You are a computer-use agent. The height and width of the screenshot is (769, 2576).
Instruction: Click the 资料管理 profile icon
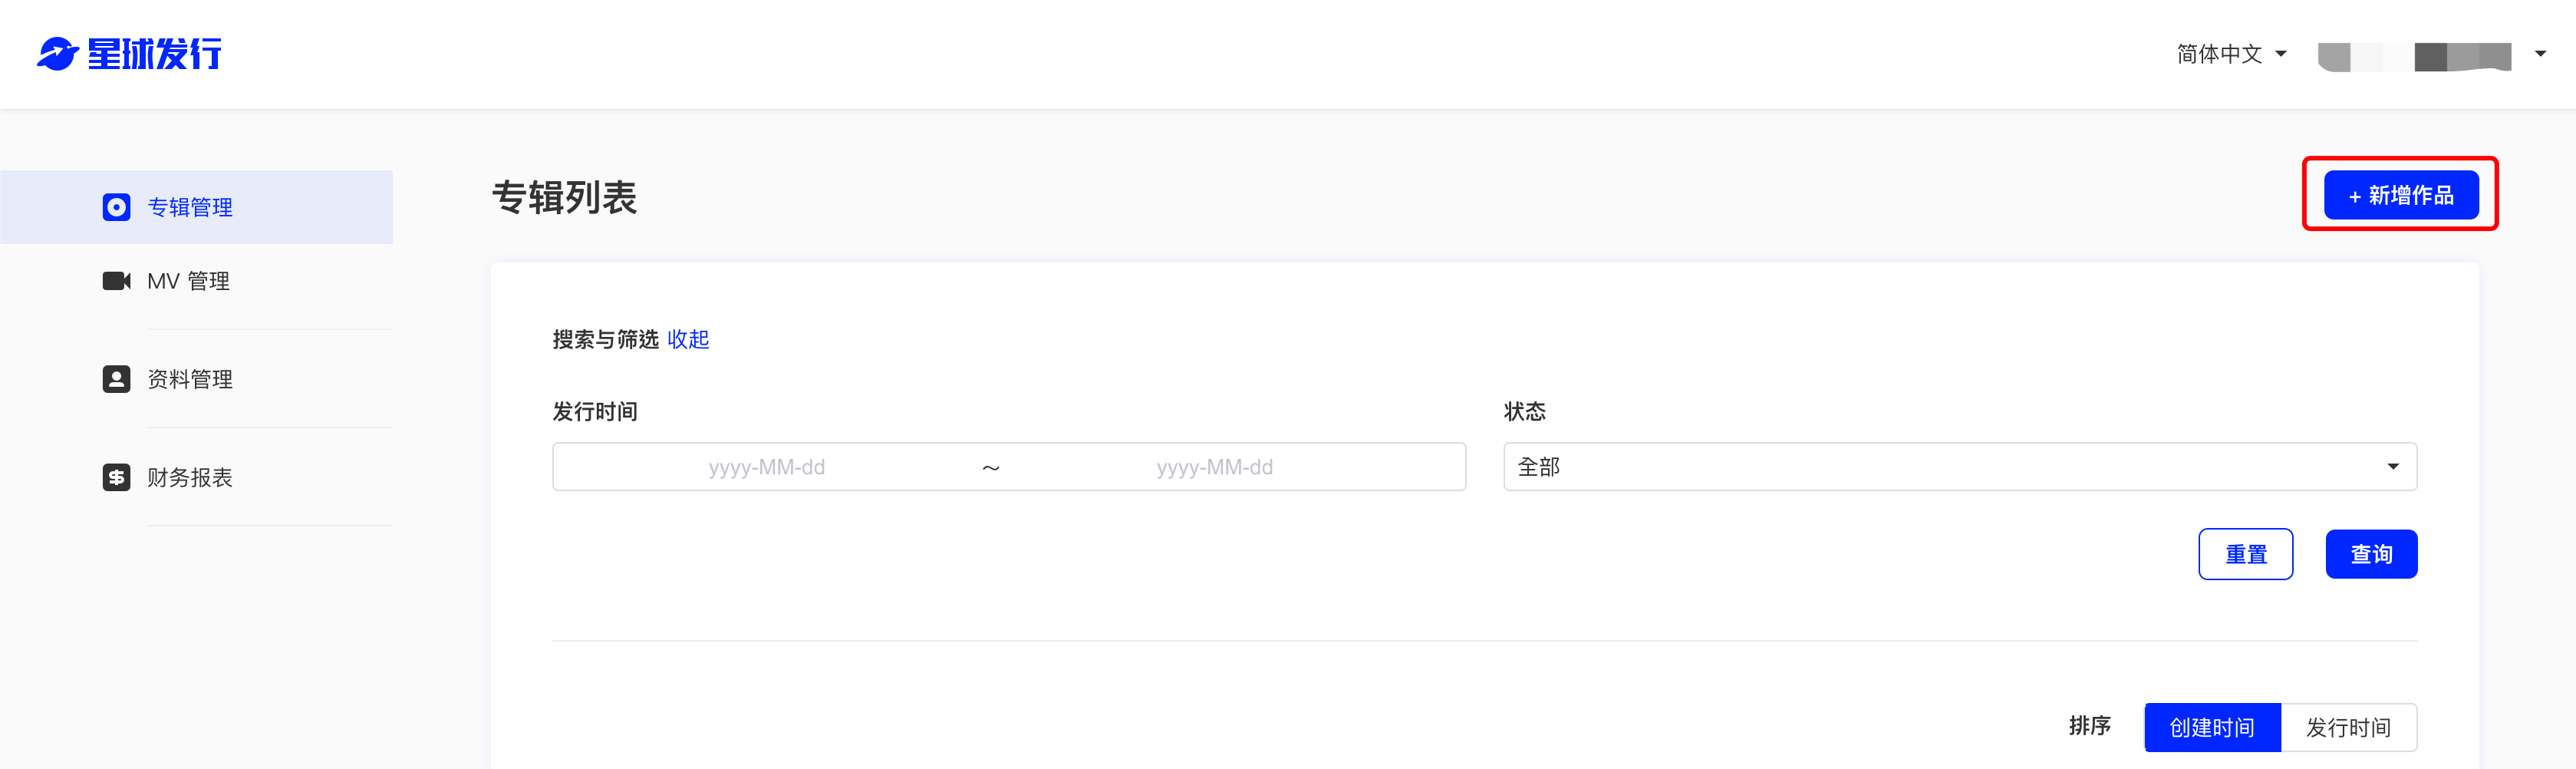[116, 379]
